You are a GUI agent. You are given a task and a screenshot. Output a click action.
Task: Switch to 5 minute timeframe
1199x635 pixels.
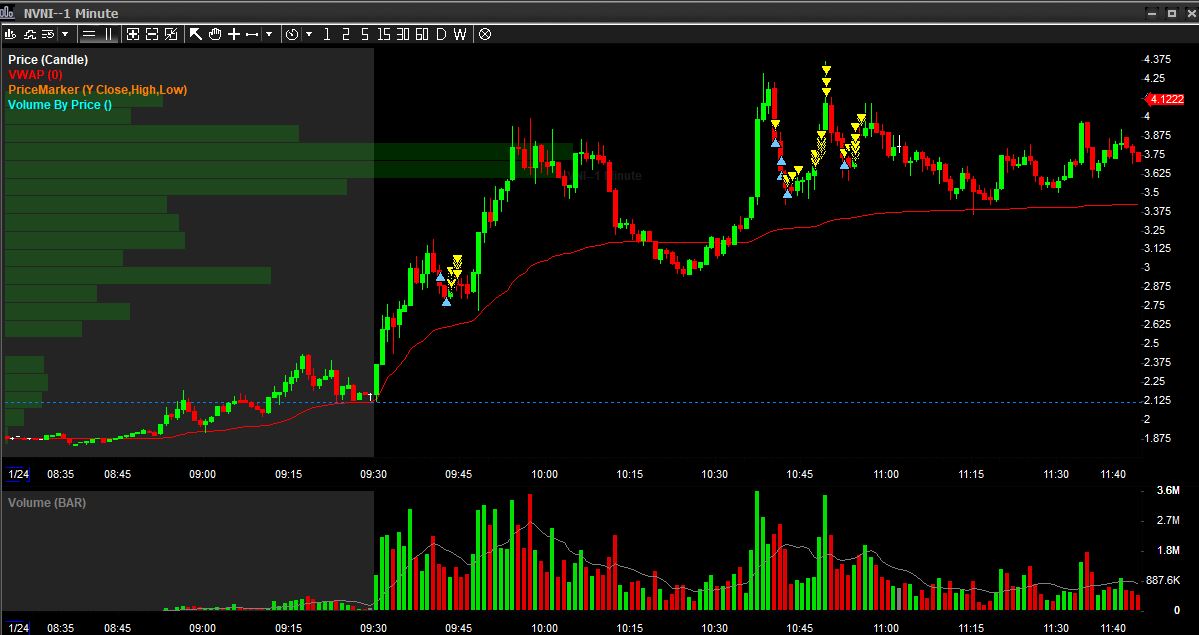point(365,34)
